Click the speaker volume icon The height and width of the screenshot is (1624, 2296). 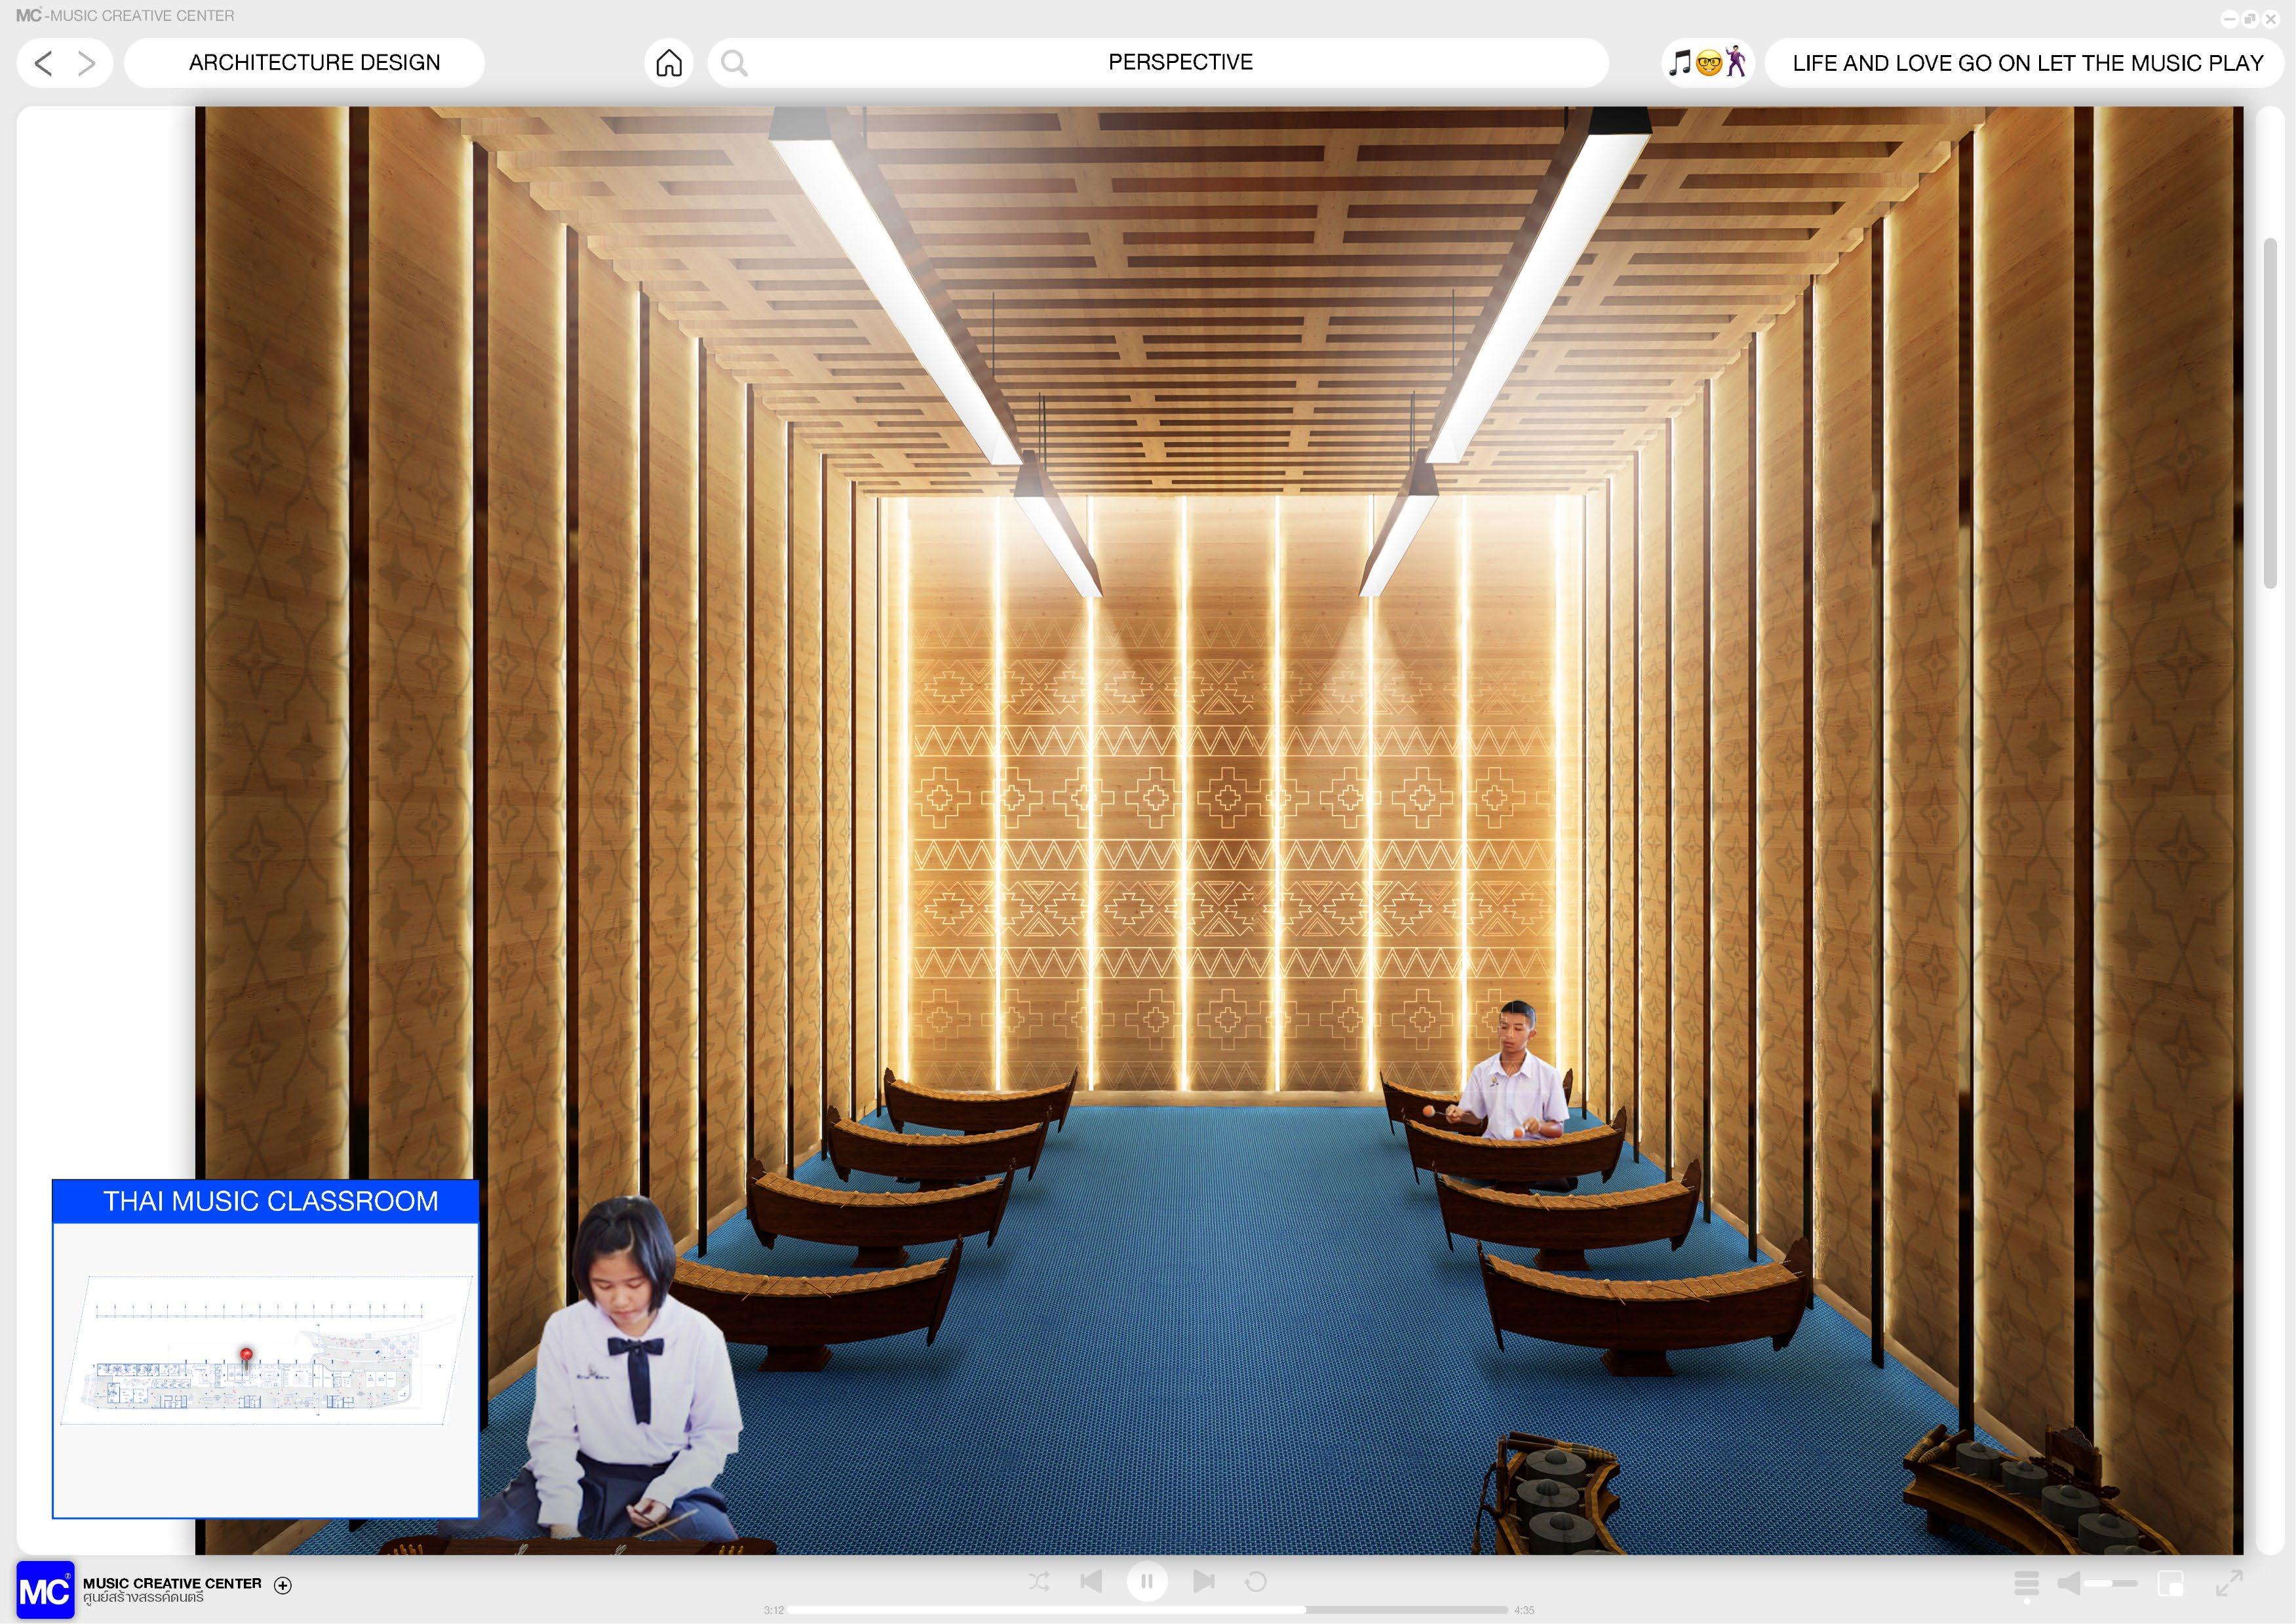pos(2069,1583)
